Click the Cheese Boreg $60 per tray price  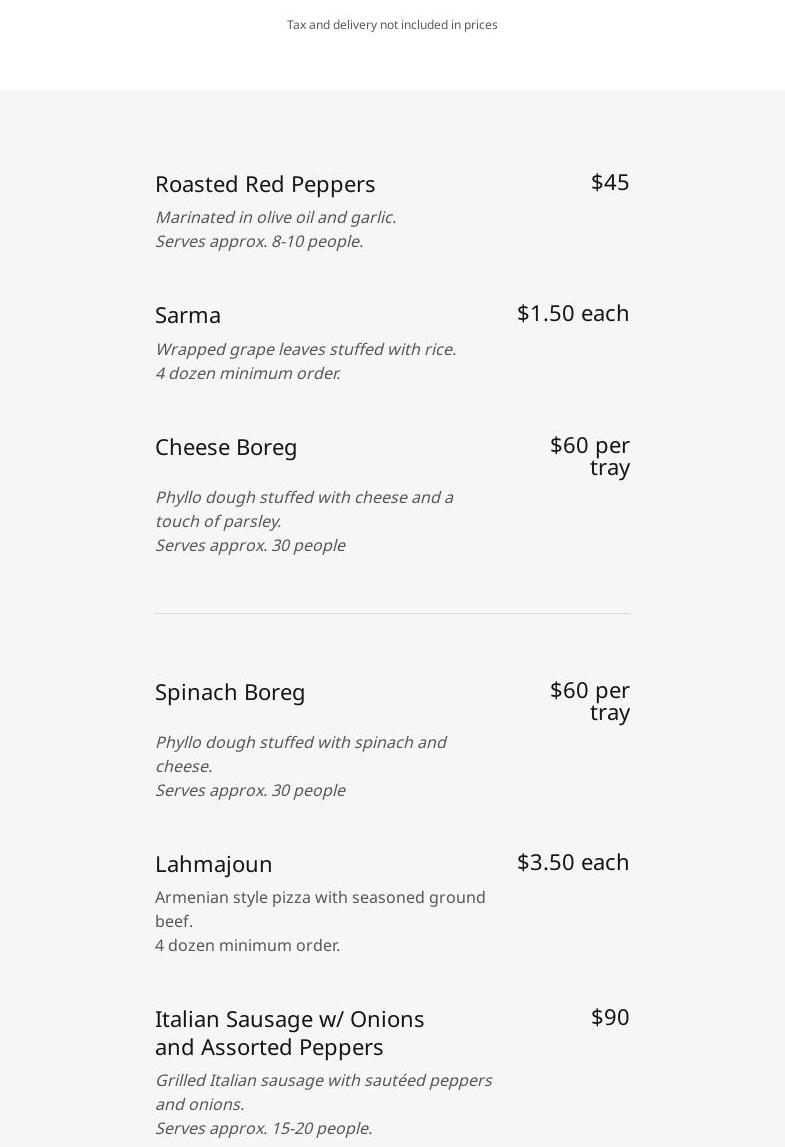[590, 456]
